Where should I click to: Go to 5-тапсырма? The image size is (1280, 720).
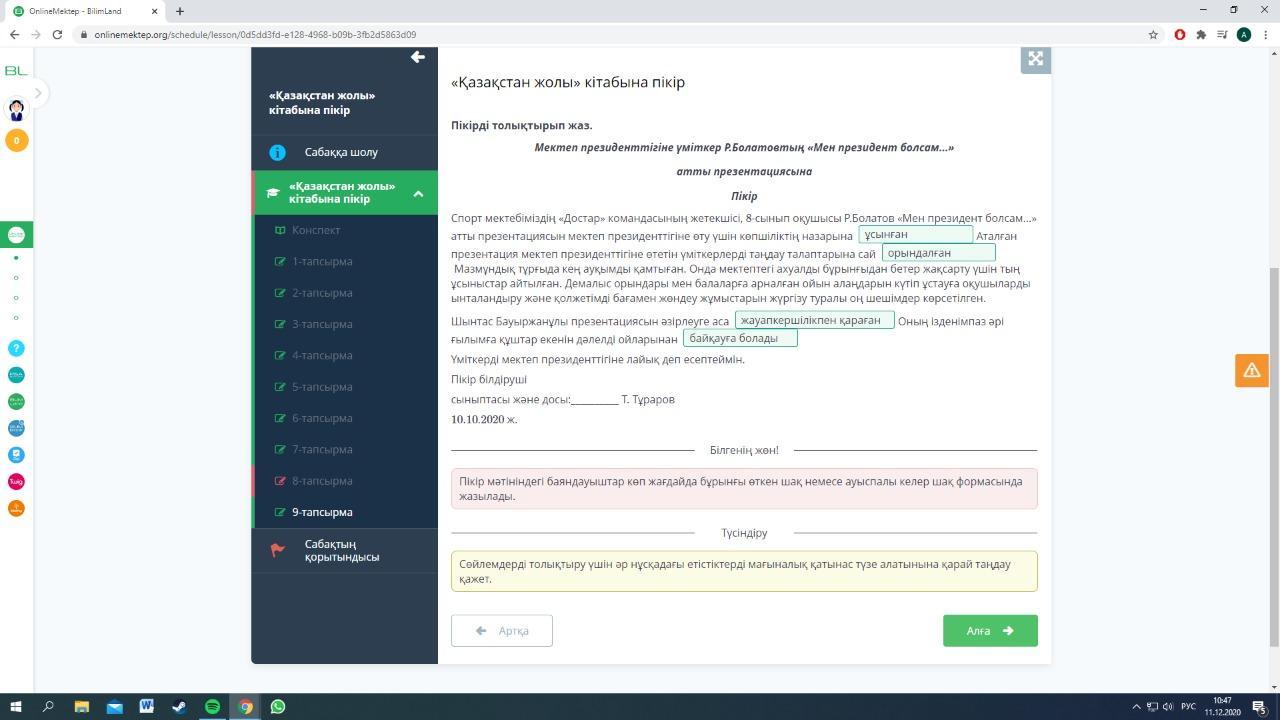[x=345, y=387]
